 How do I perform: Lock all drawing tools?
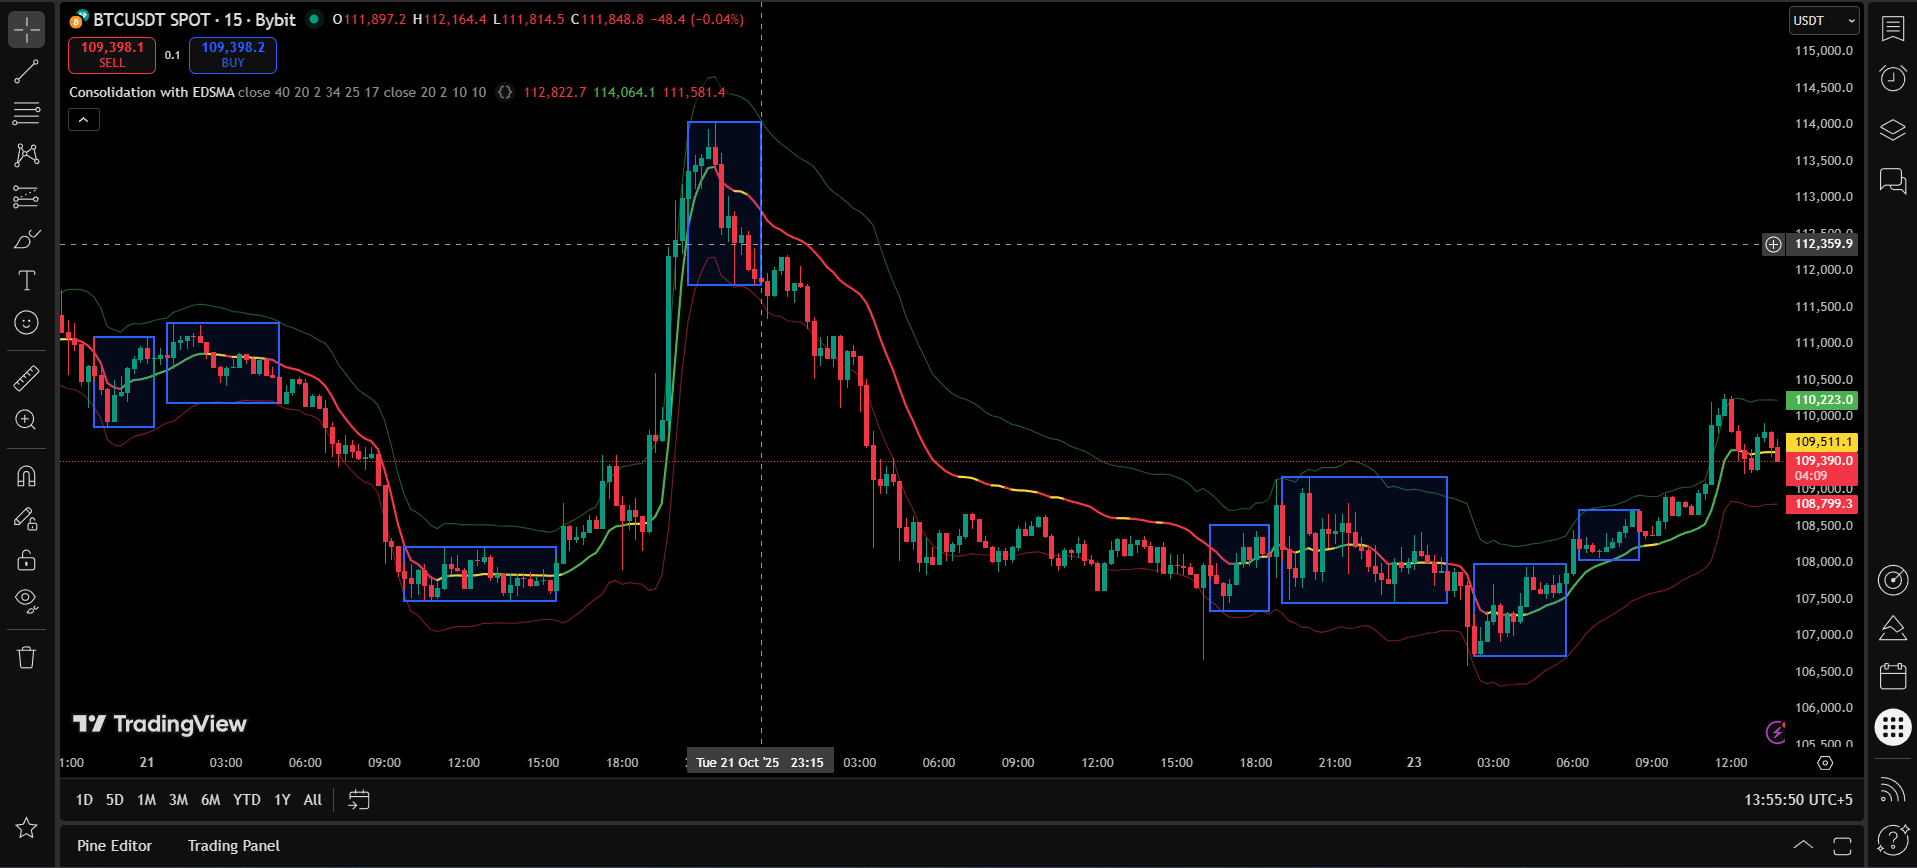(x=26, y=560)
